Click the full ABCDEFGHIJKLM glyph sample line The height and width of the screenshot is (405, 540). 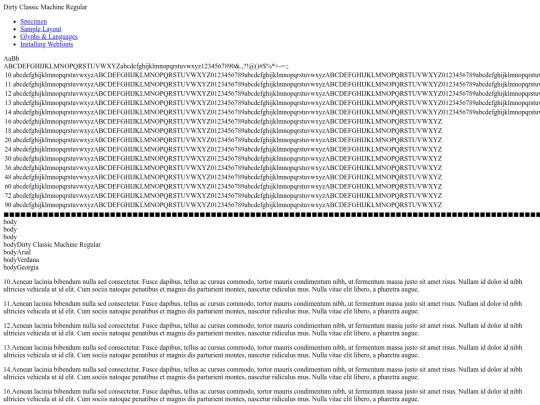pos(146,66)
